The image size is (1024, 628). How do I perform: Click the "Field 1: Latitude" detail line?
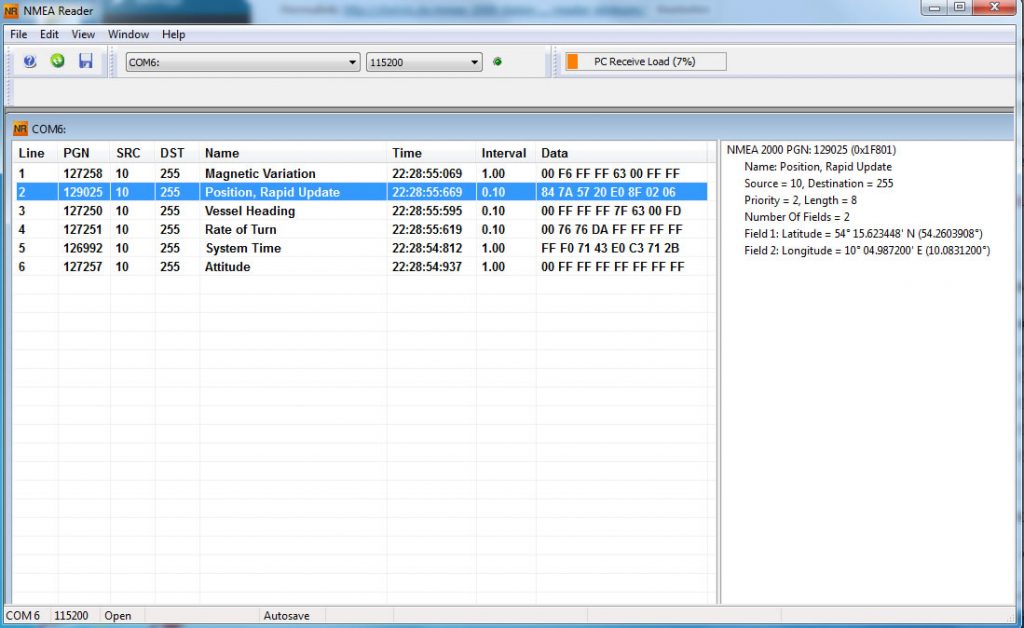tap(863, 234)
